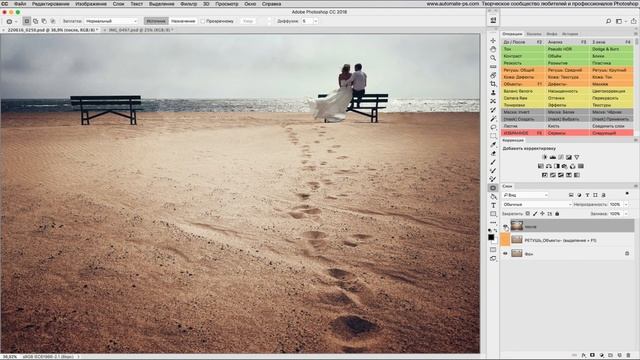640x360 pixels.
Task: Open the Изображение menu
Action: tap(91, 4)
